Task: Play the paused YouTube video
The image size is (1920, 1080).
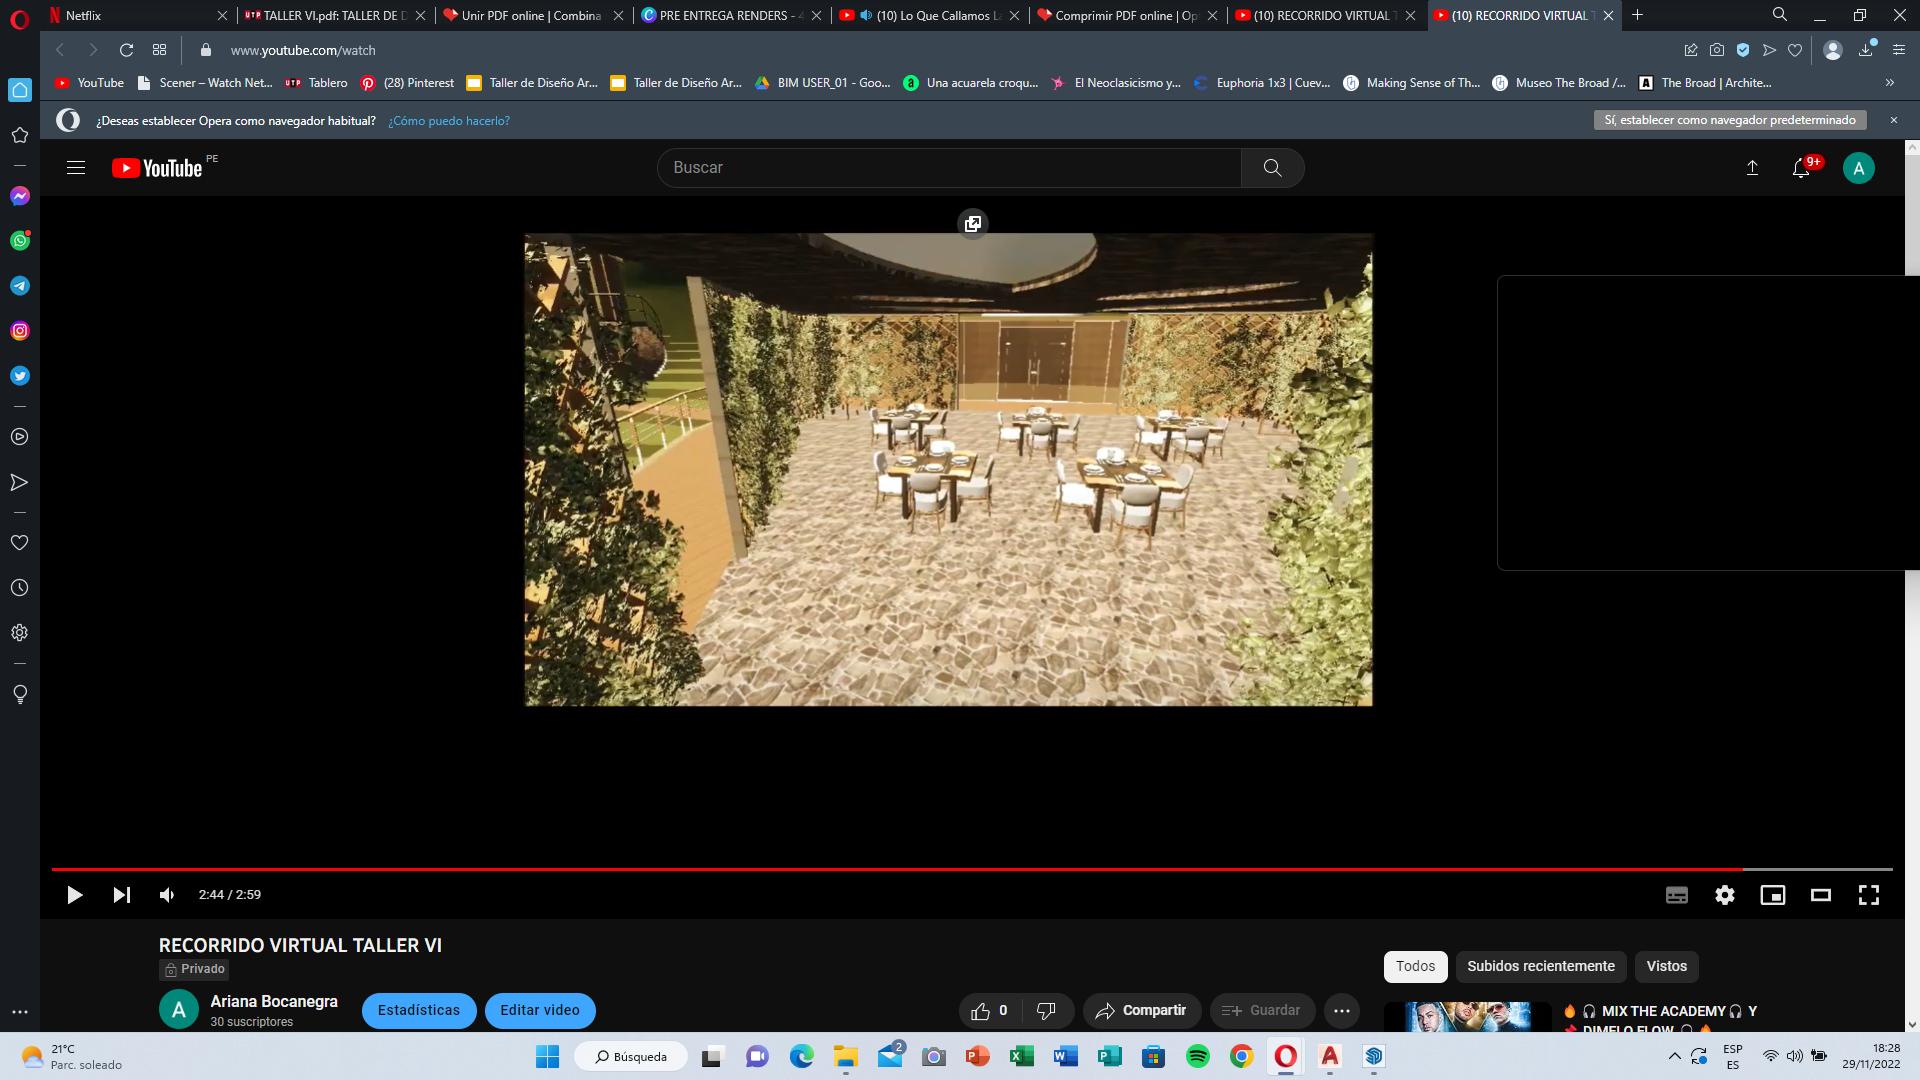Action: [74, 895]
